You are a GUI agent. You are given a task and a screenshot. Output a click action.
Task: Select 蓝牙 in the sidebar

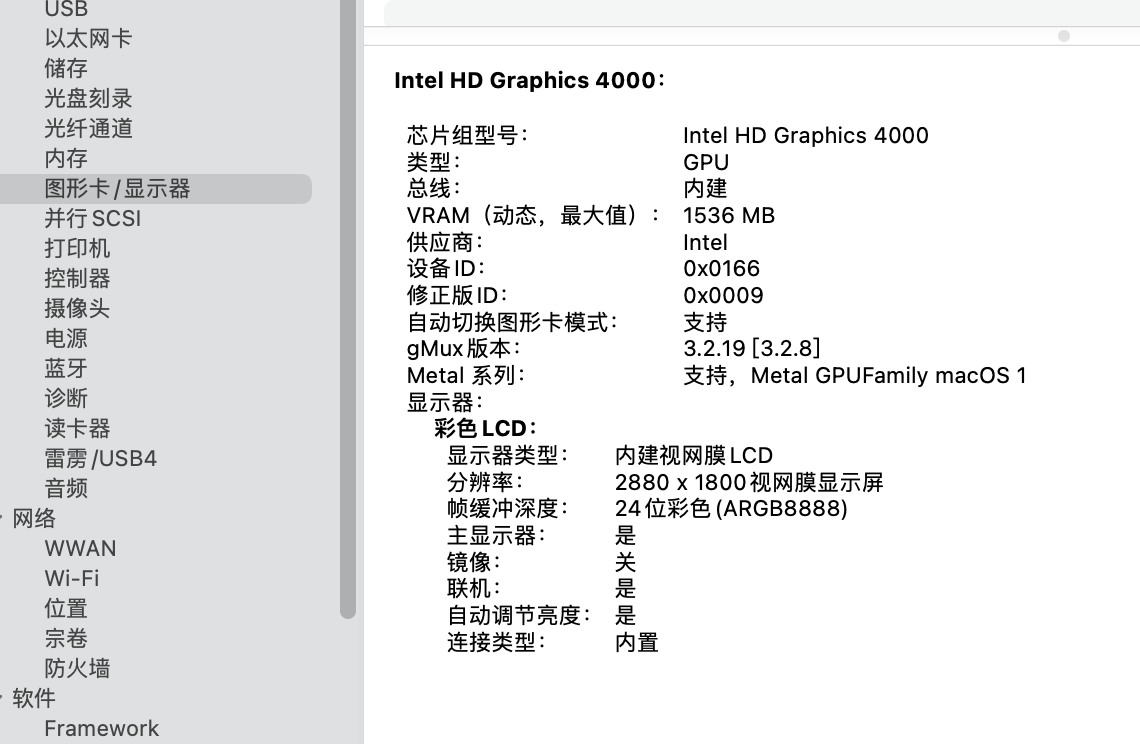click(66, 369)
